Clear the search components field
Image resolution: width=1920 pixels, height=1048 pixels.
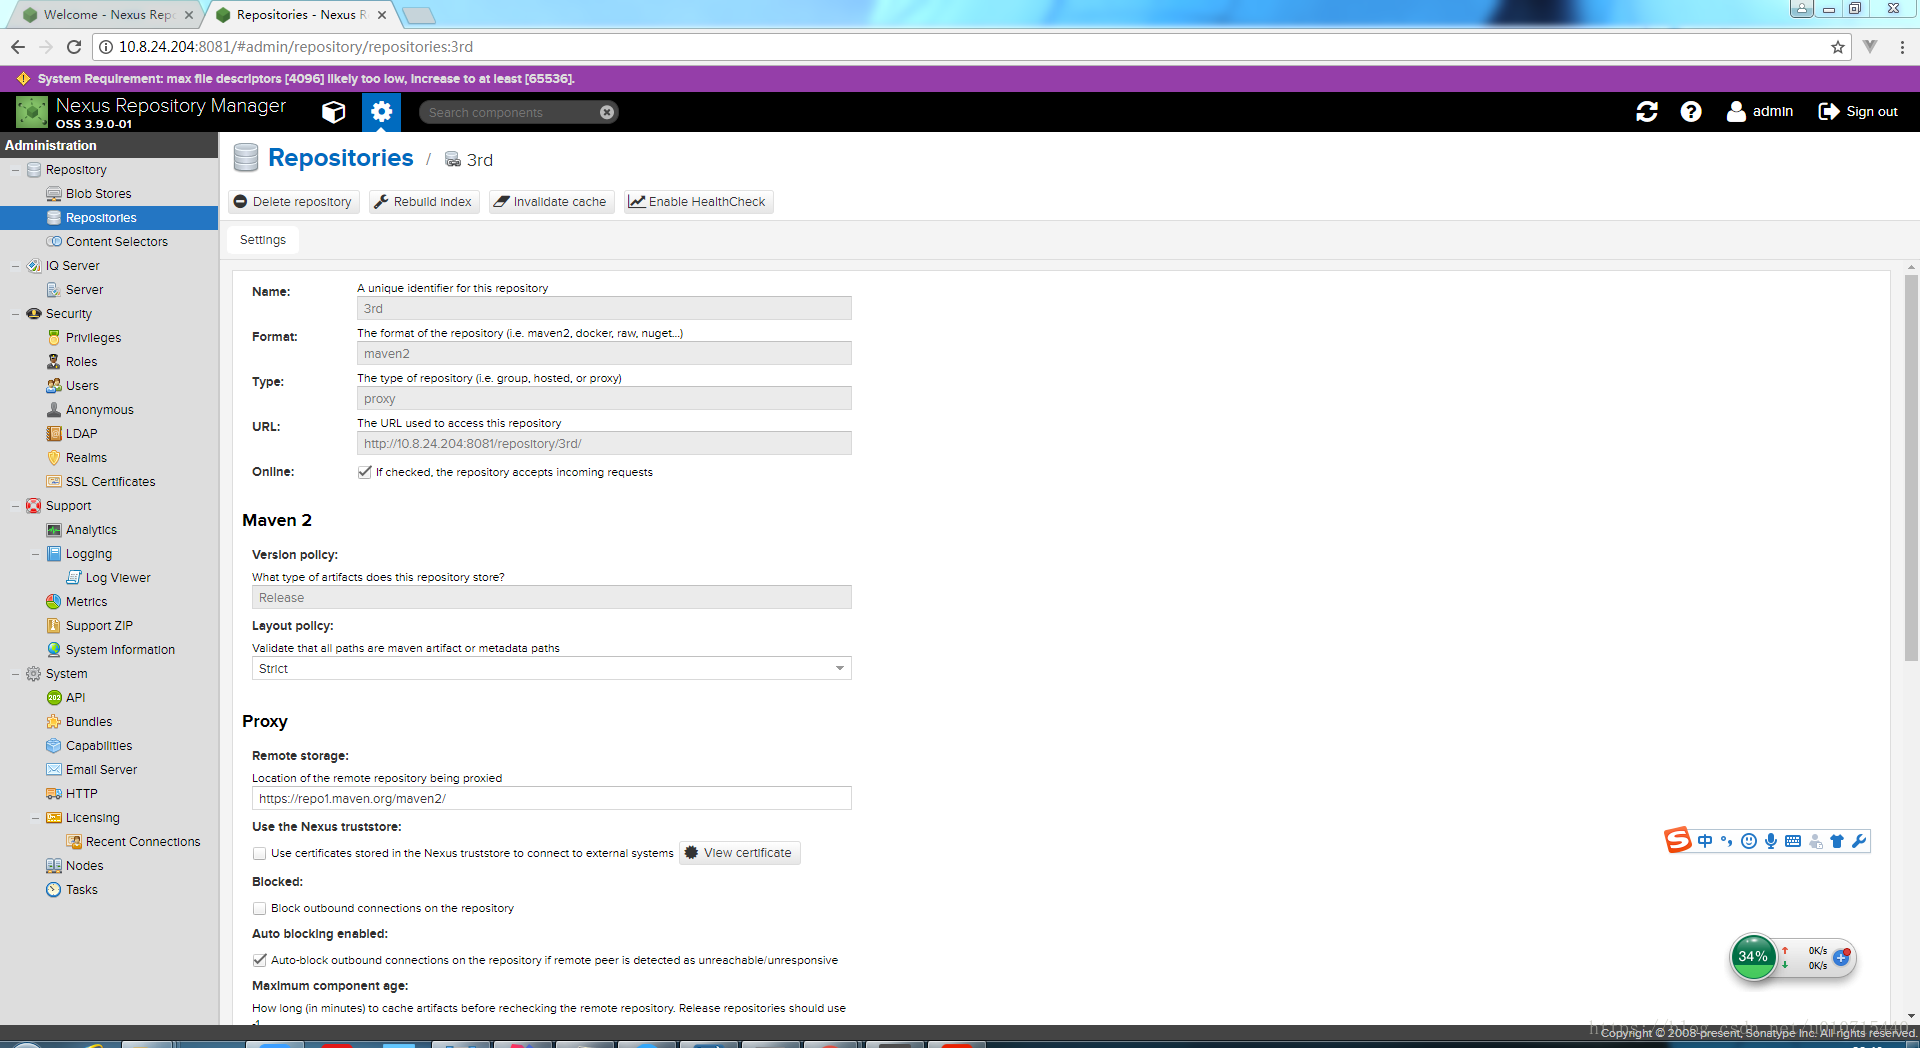pyautogui.click(x=607, y=112)
